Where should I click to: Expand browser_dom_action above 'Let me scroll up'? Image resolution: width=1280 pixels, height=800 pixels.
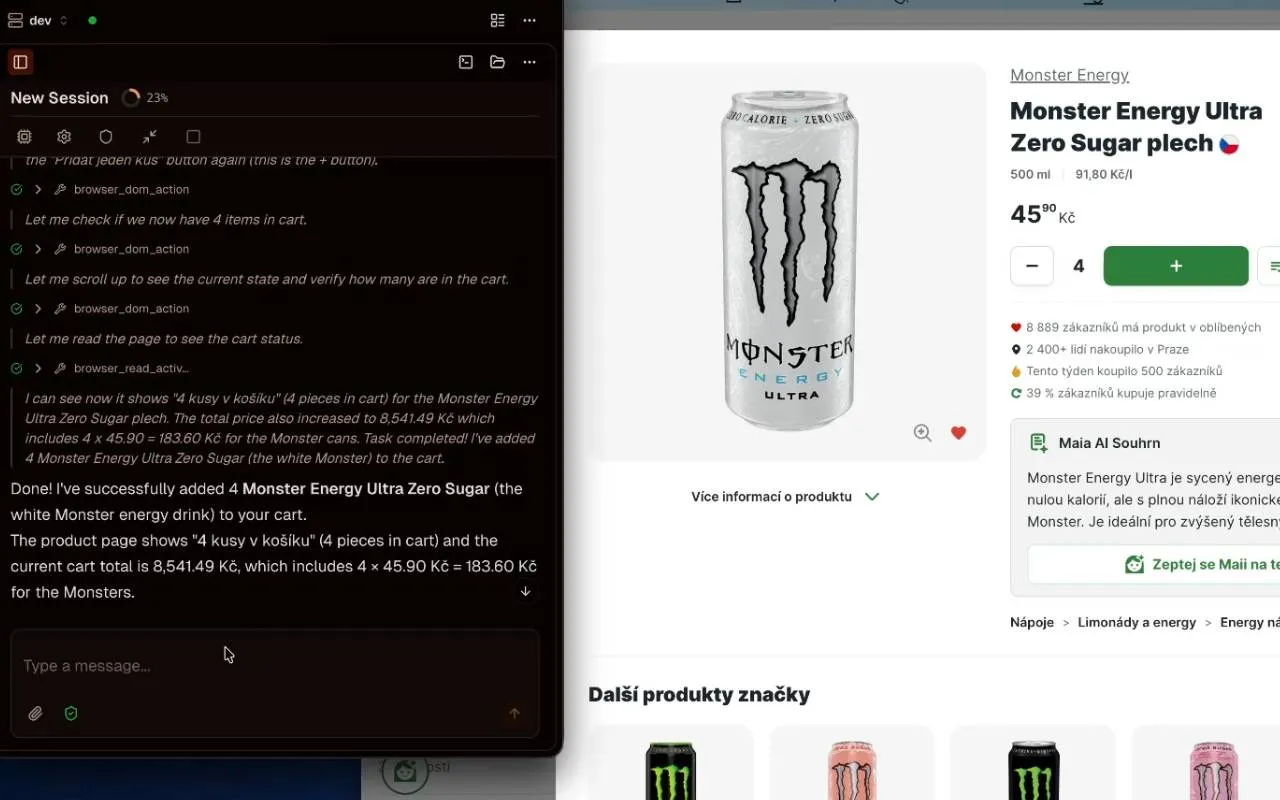click(x=38, y=249)
